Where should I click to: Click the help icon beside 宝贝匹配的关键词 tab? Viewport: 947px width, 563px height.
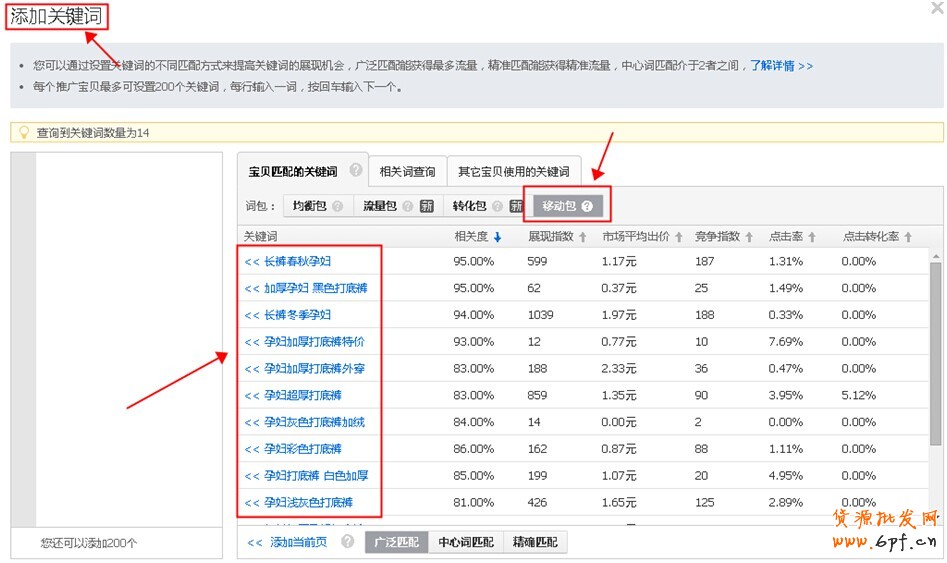tap(356, 170)
